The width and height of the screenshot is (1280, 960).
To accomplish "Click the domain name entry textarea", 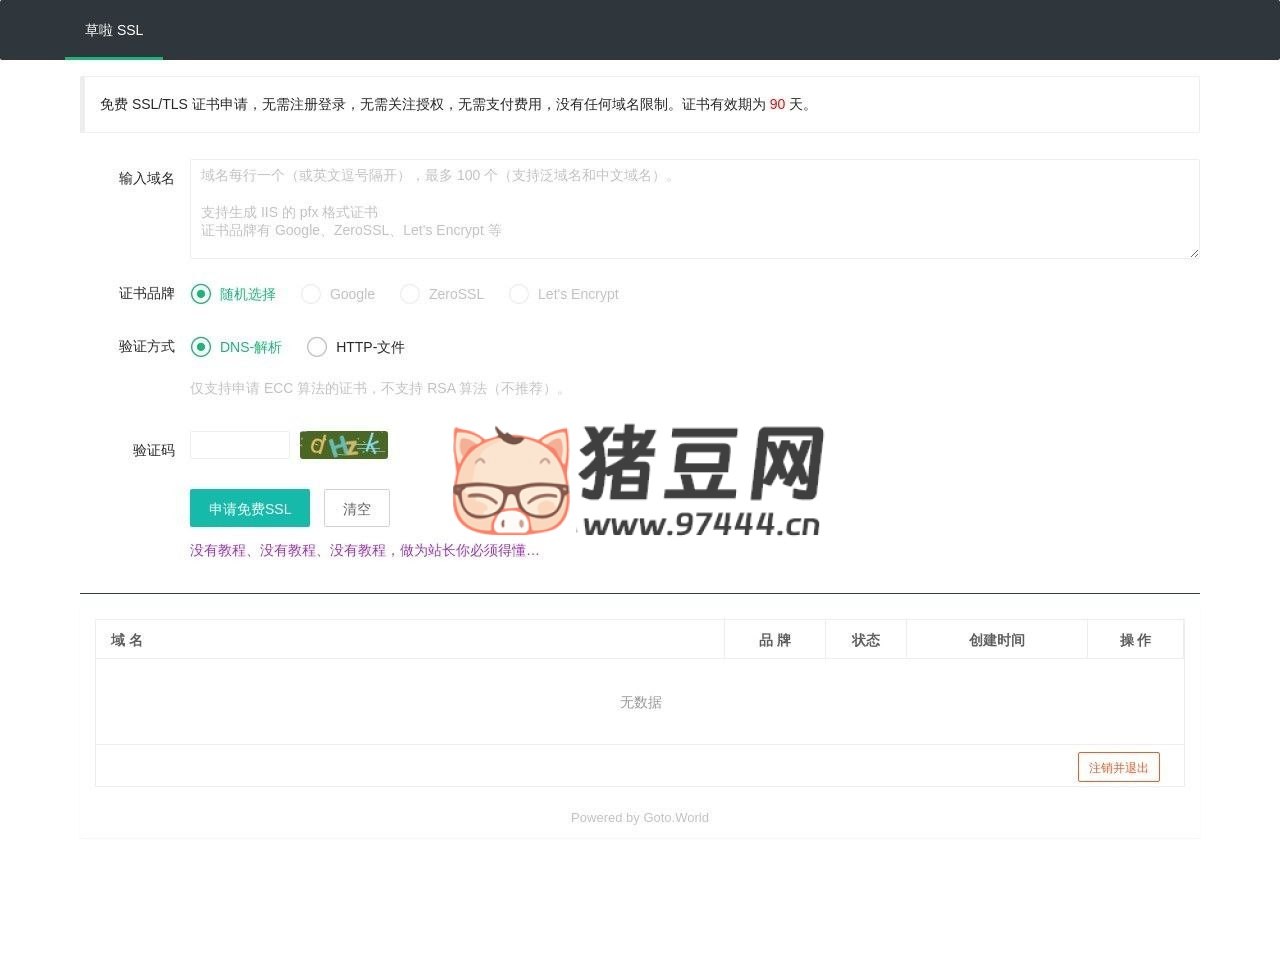I will pyautogui.click(x=694, y=208).
